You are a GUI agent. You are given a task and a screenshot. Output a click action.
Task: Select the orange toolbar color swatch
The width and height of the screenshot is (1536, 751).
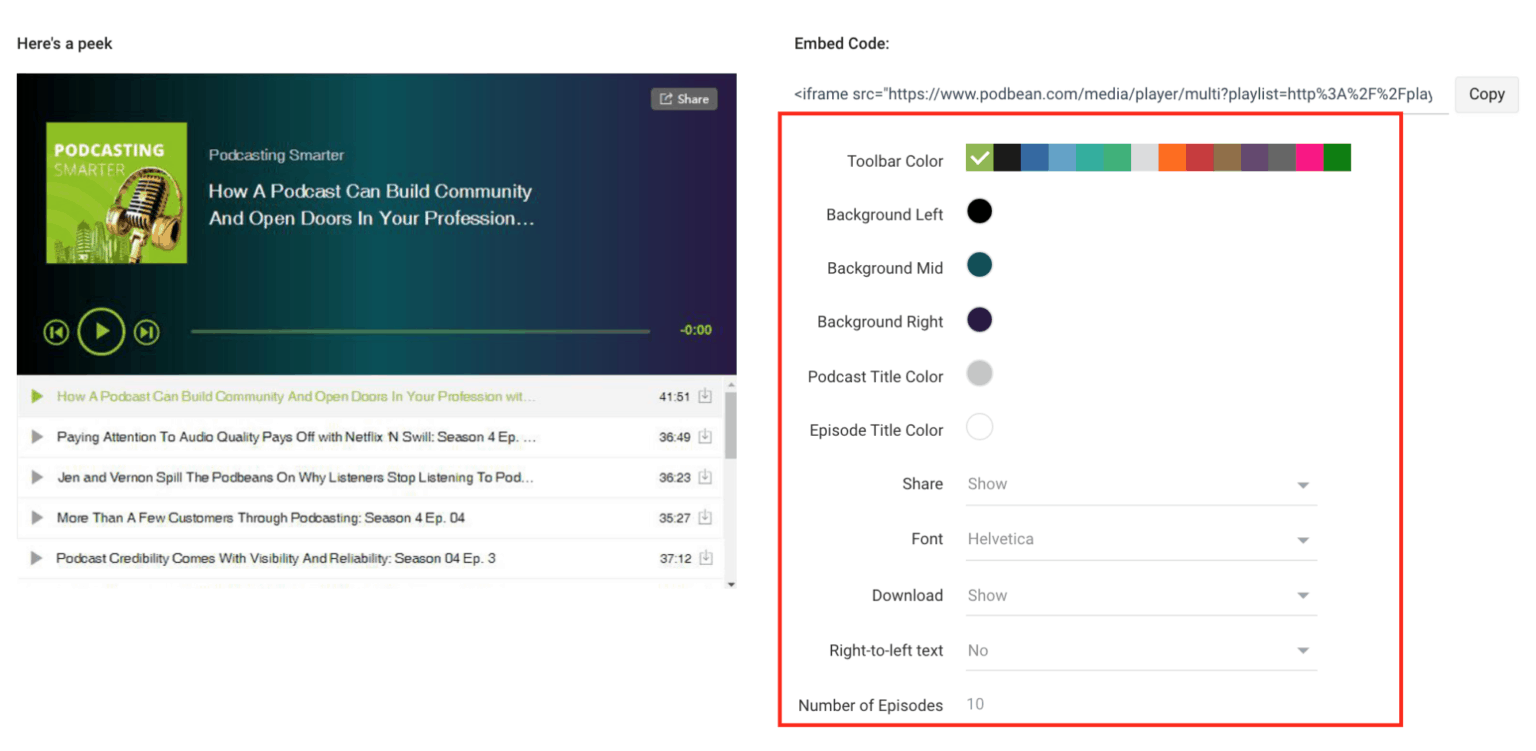point(1172,157)
